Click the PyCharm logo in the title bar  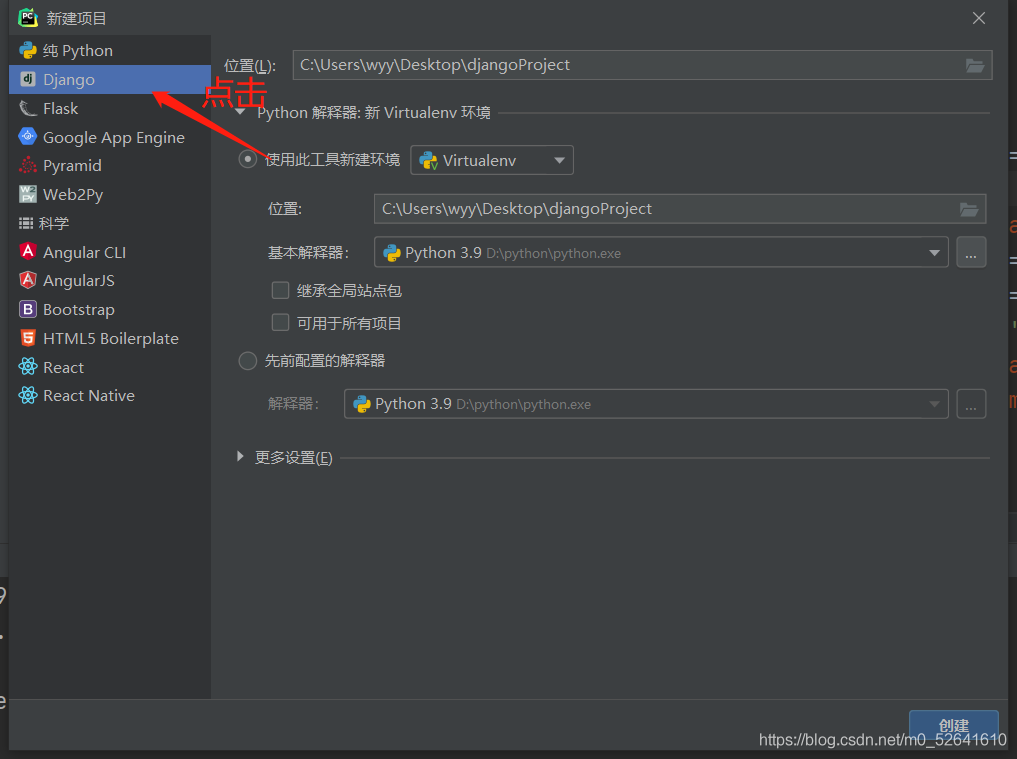tap(28, 18)
